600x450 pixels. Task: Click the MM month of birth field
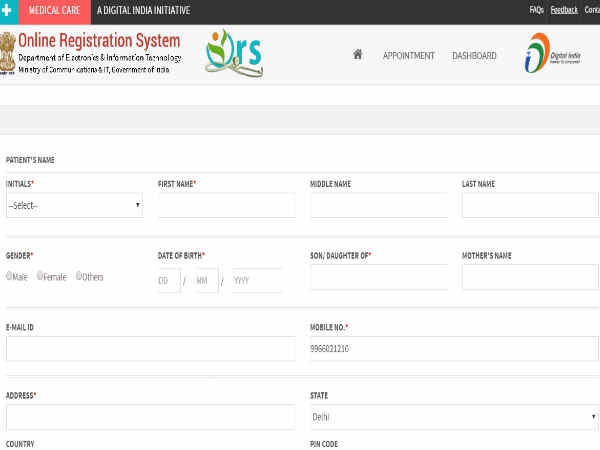point(207,280)
